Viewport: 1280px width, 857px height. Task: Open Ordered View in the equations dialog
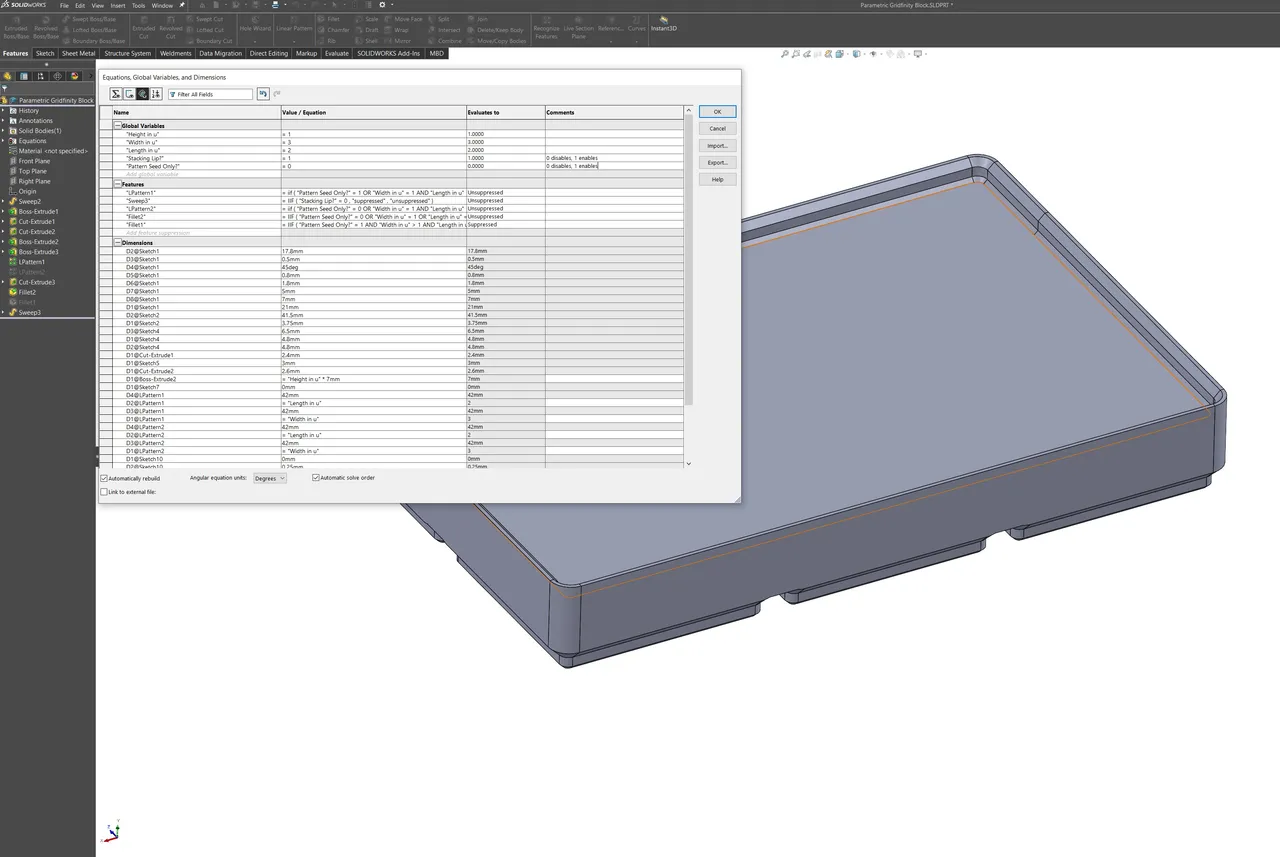click(x=156, y=93)
